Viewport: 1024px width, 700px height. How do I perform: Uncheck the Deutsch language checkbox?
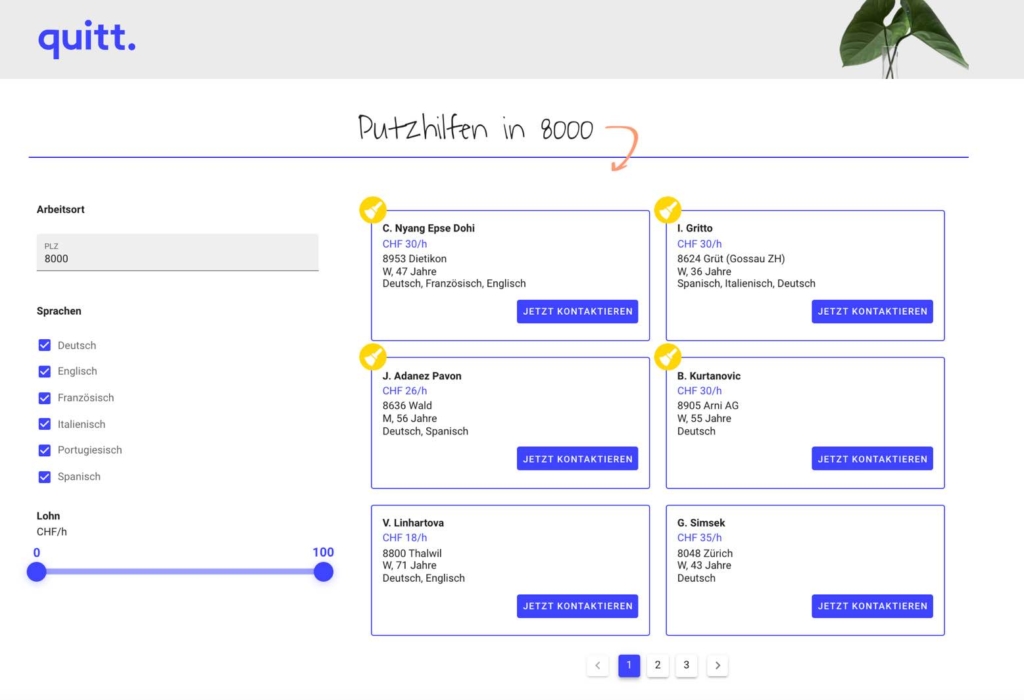point(44,345)
